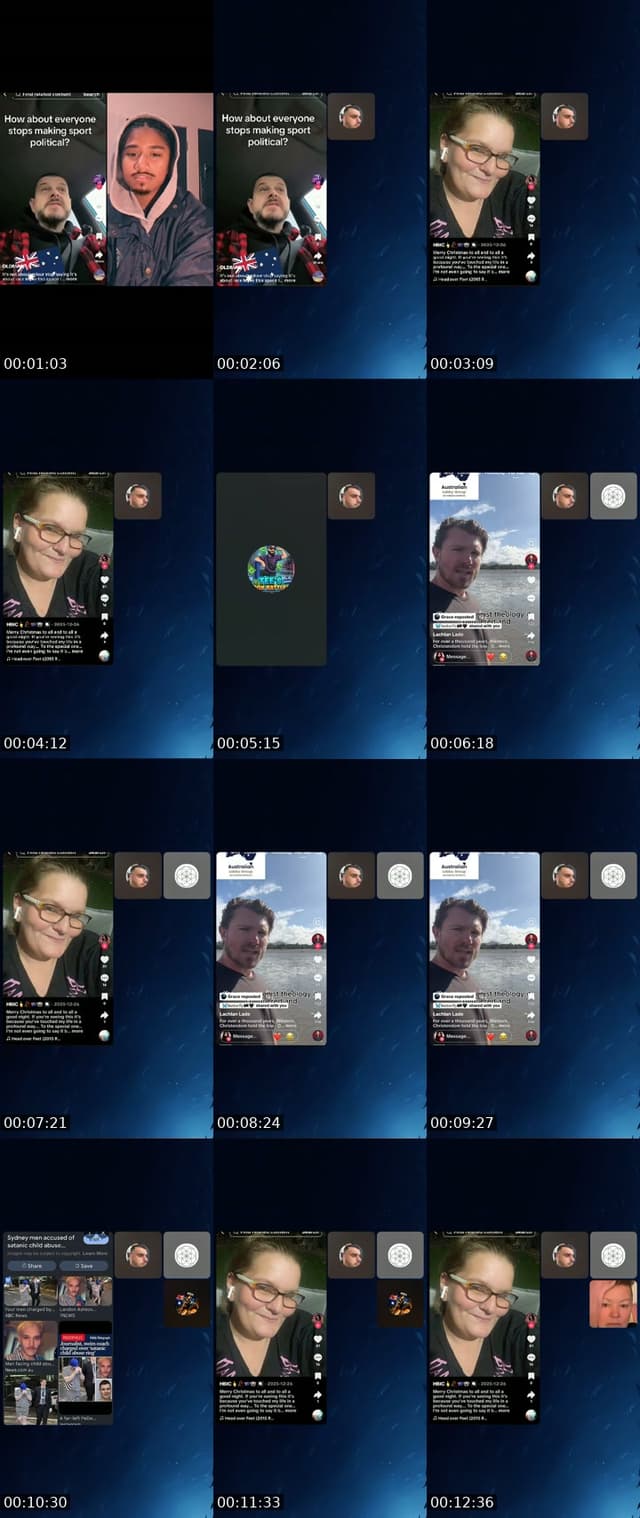Select the participant thumbnail in the 00:03:09 frame
Screen dimensions: 640x1518
564,116
